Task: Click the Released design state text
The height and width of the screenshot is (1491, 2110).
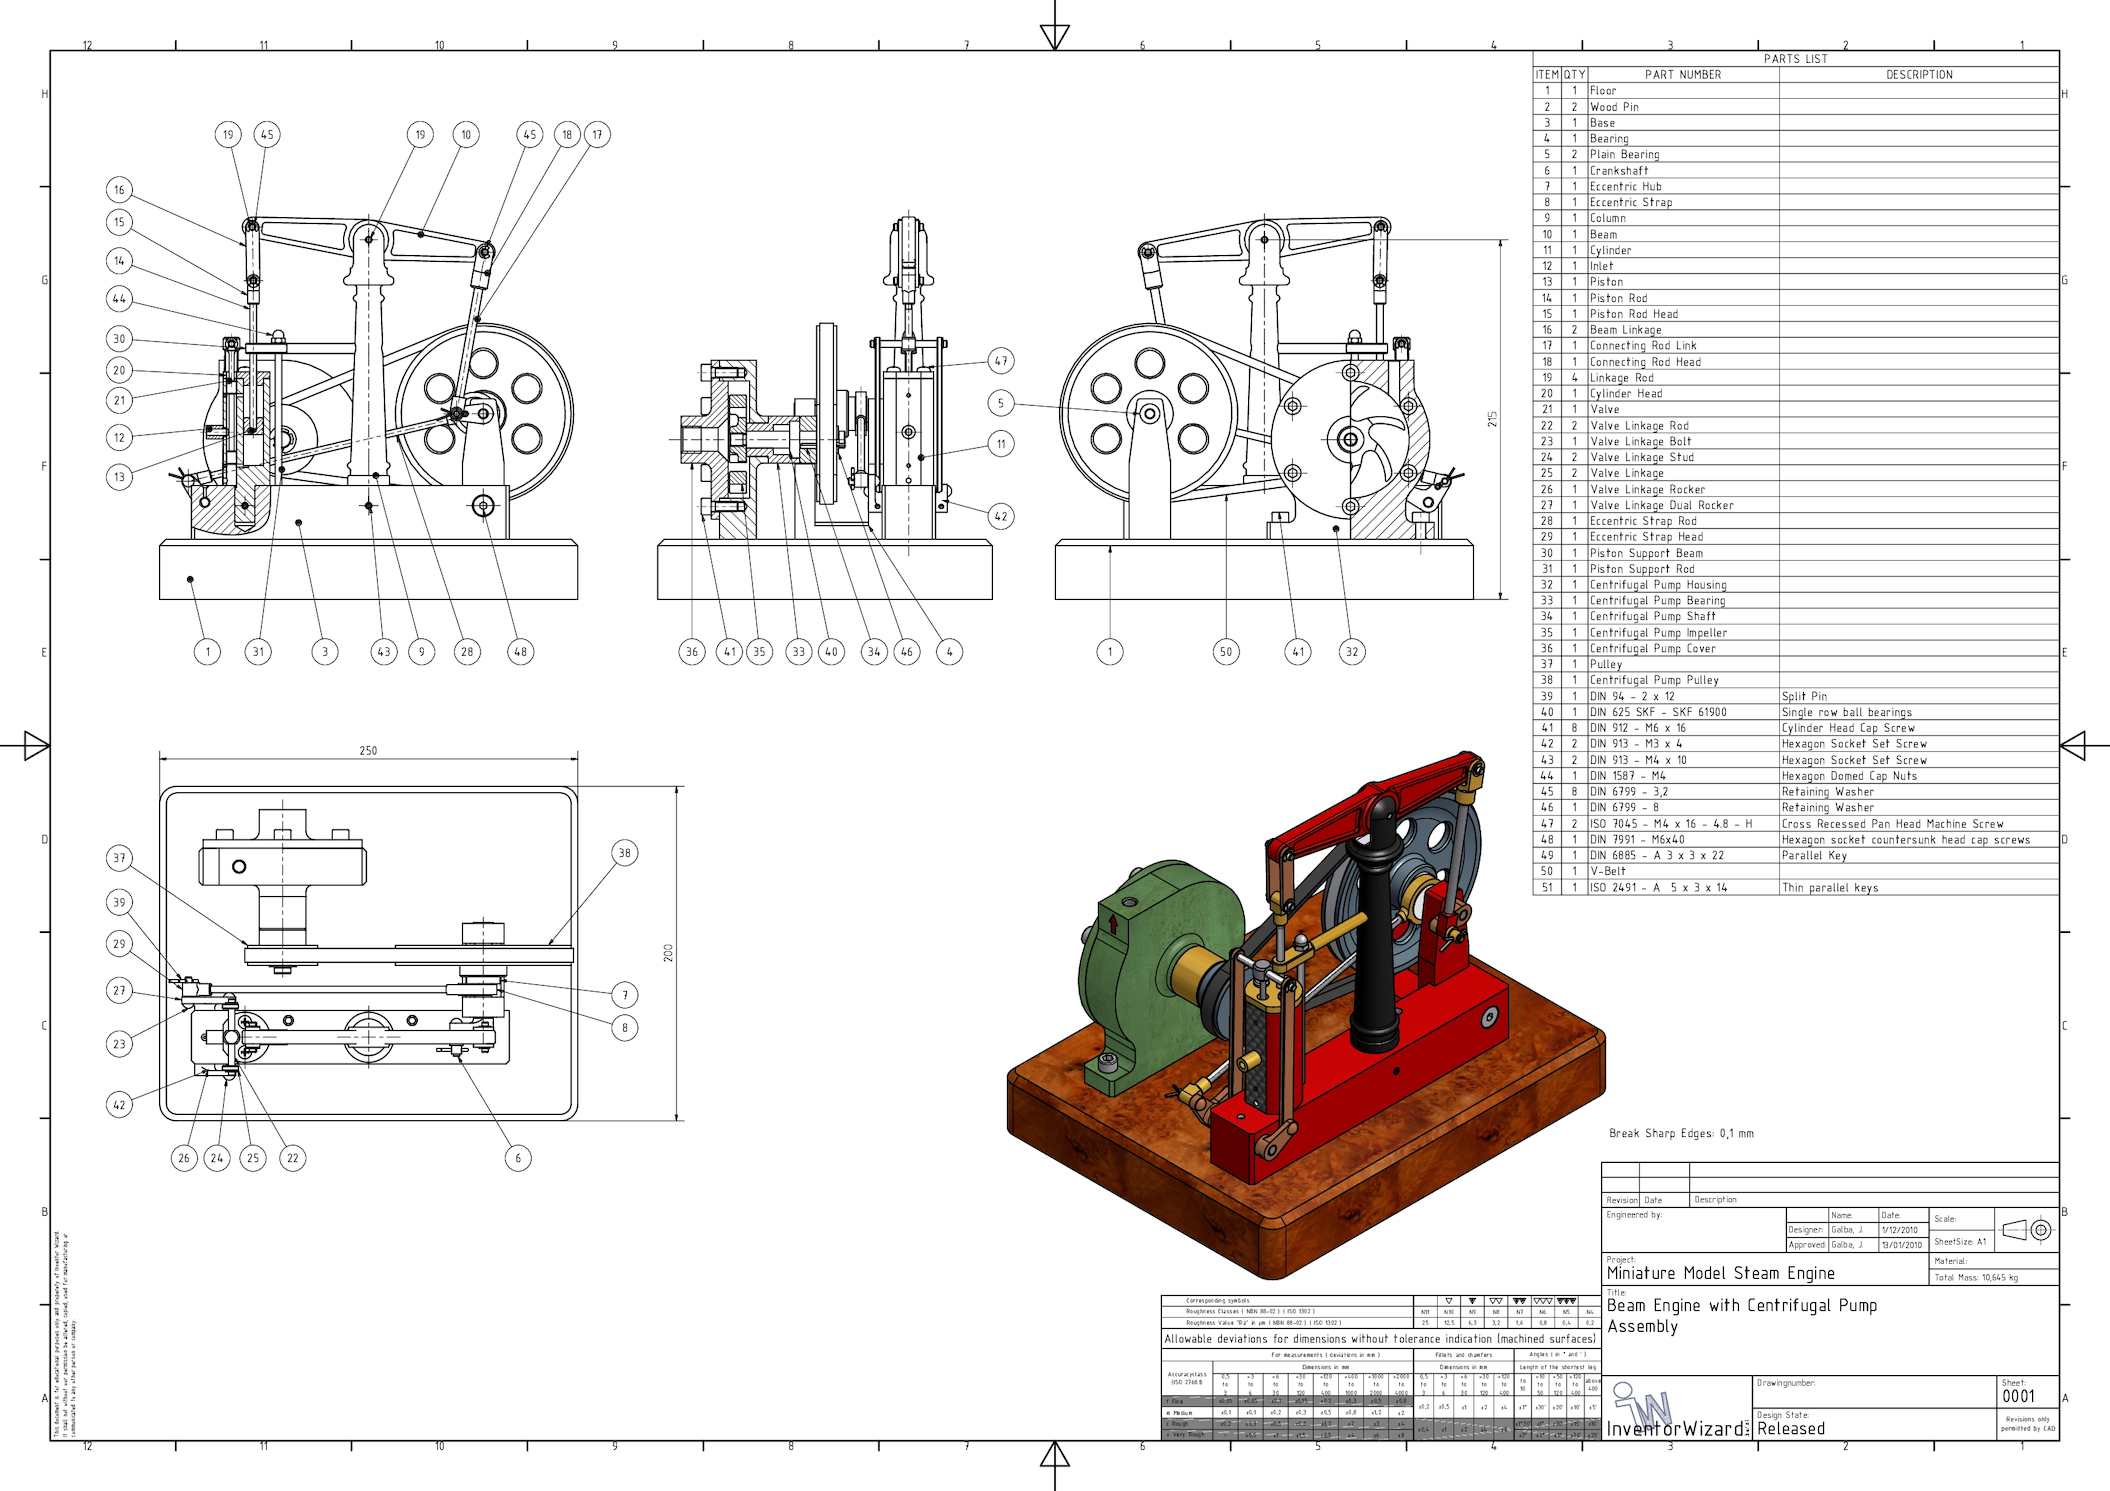Action: pos(1790,1429)
